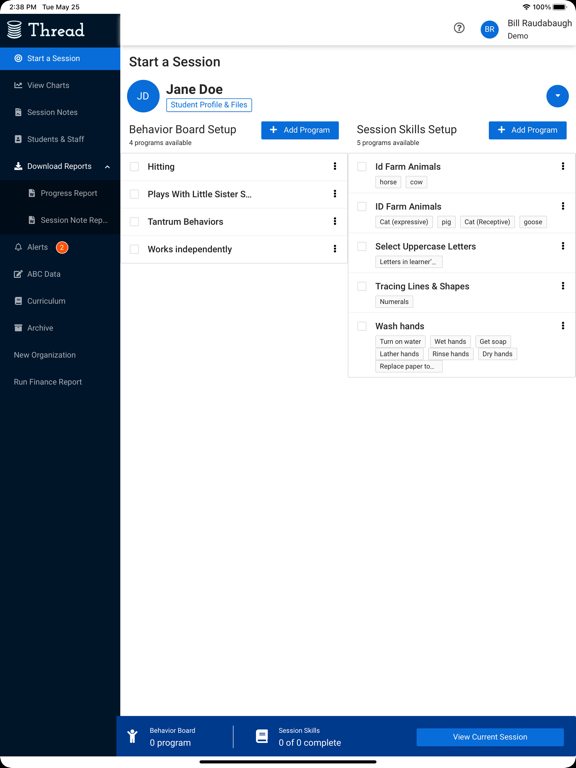Image resolution: width=576 pixels, height=768 pixels.
Task: Select the Rinse hands step tag
Action: [451, 354]
